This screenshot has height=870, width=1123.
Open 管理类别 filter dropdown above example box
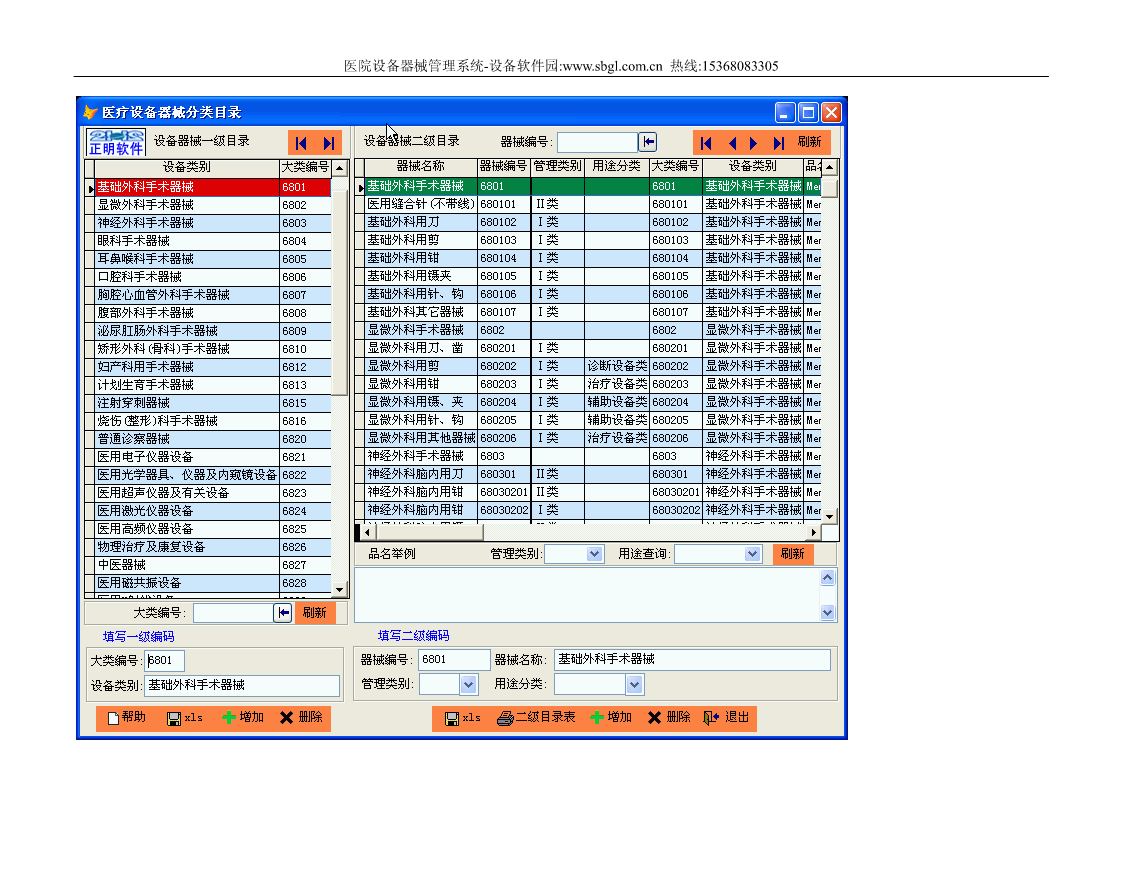point(594,554)
